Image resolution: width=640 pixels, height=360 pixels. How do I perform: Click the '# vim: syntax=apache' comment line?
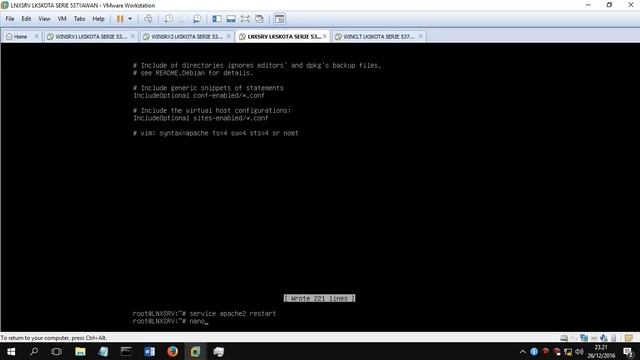(216, 133)
